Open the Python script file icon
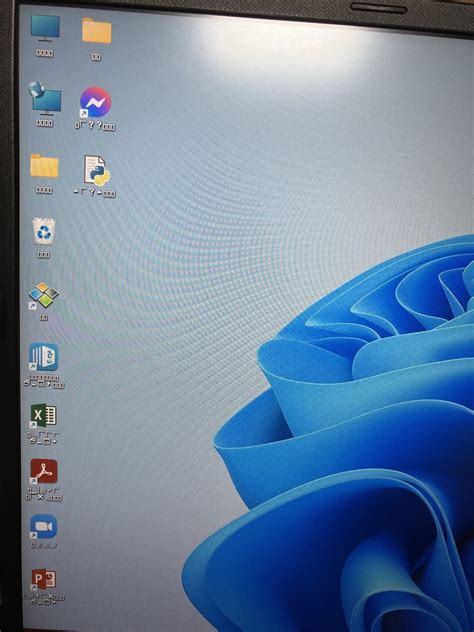474x632 pixels. click(96, 170)
